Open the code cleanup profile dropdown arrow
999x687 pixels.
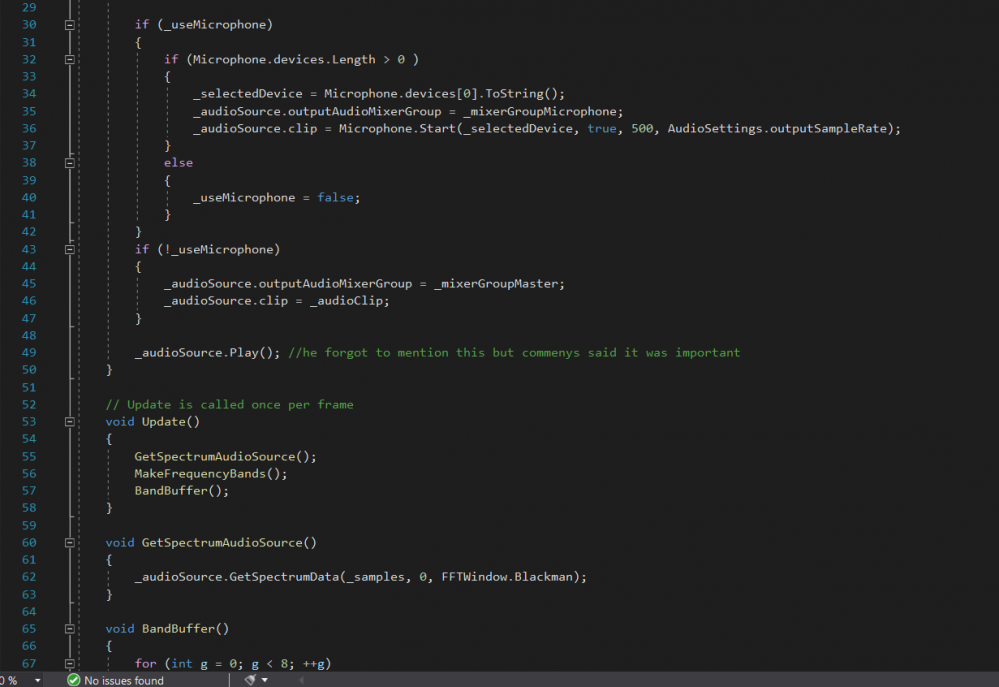click(265, 680)
